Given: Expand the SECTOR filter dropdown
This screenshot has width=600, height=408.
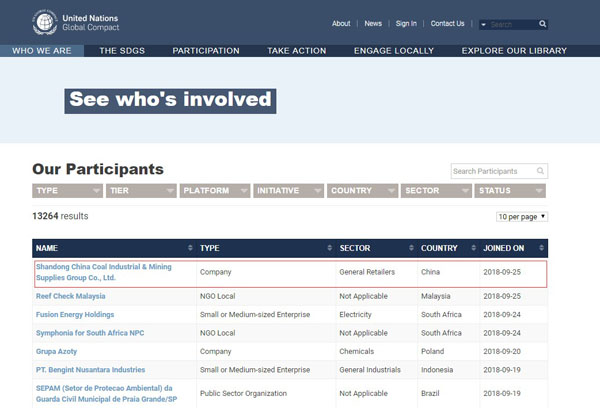Looking at the screenshot, I should (434, 190).
